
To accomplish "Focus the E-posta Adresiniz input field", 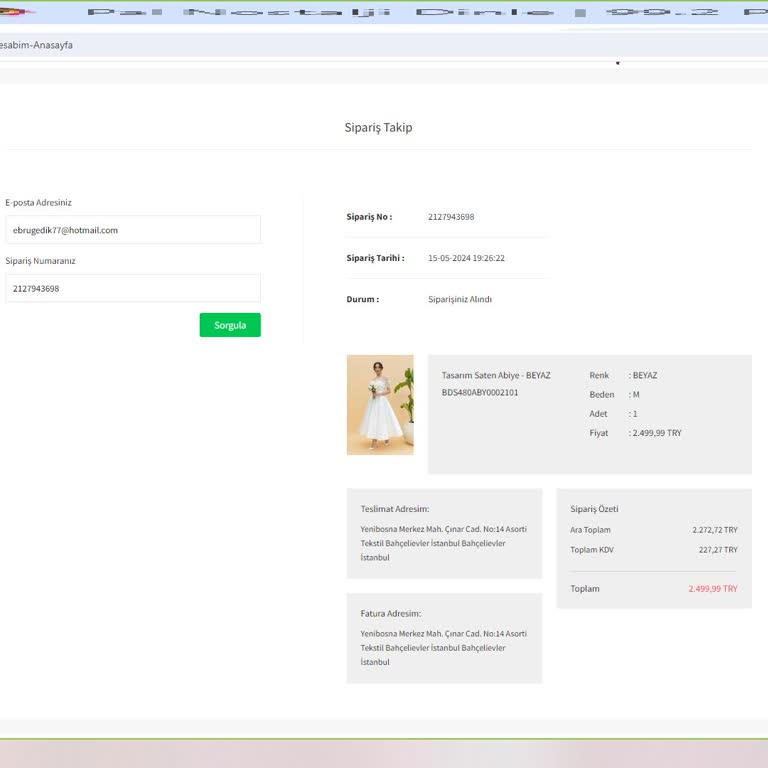I will point(133,230).
